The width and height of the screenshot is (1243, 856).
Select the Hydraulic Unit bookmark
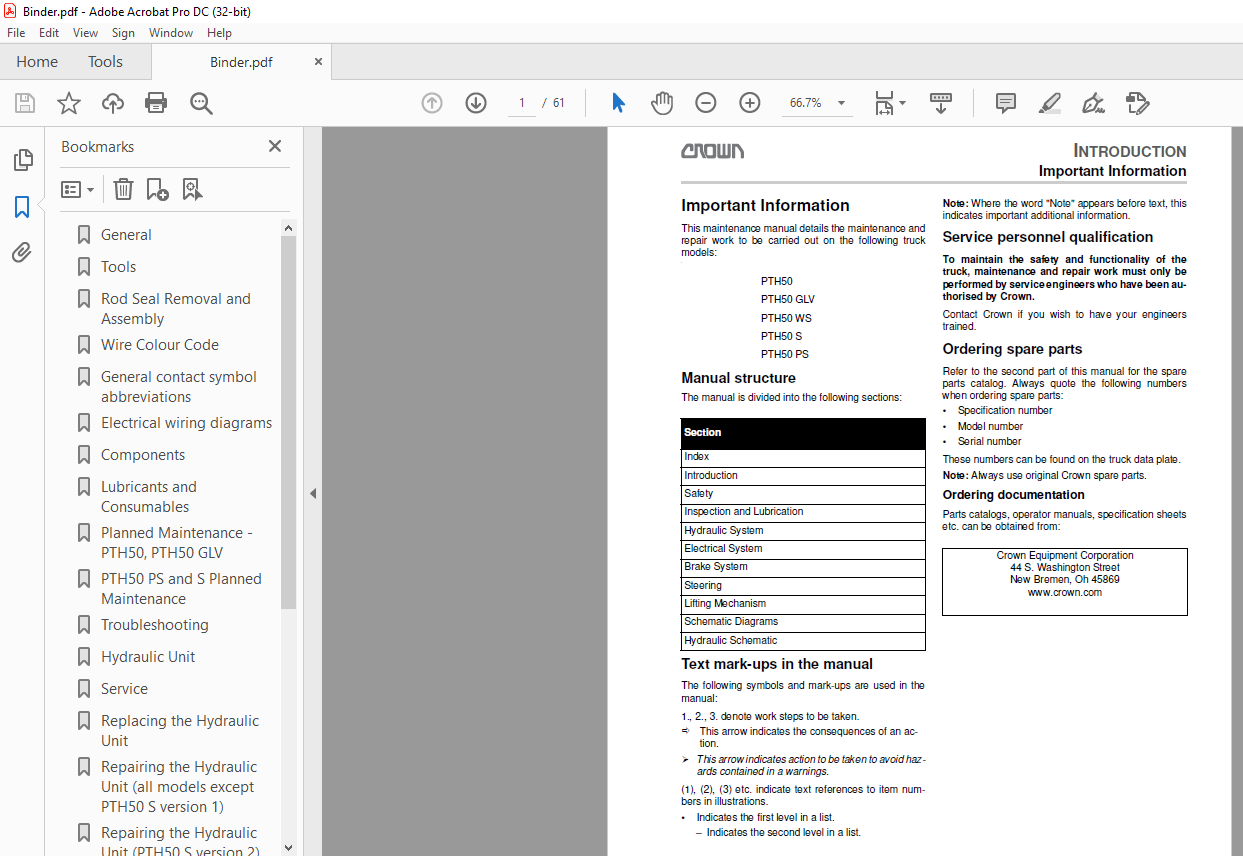[148, 657]
